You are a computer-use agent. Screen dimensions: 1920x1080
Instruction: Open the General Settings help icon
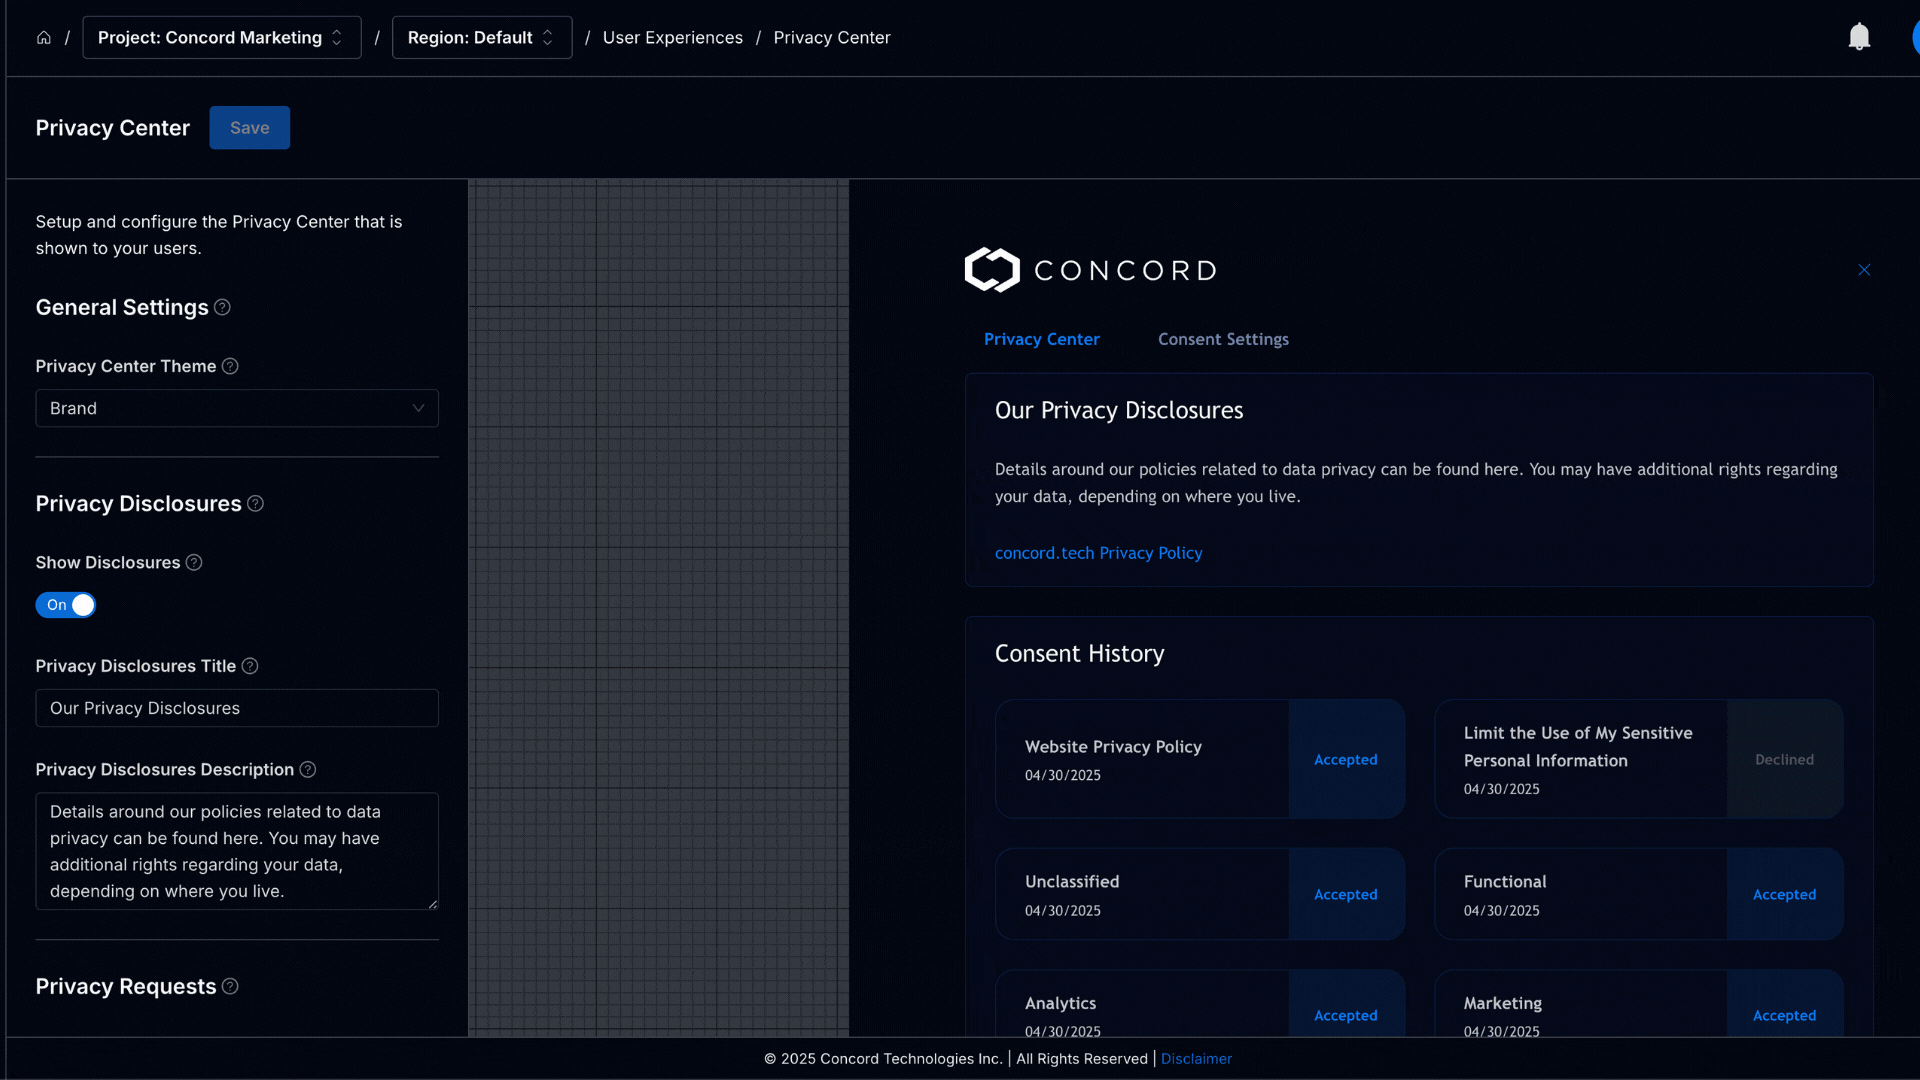pos(222,308)
